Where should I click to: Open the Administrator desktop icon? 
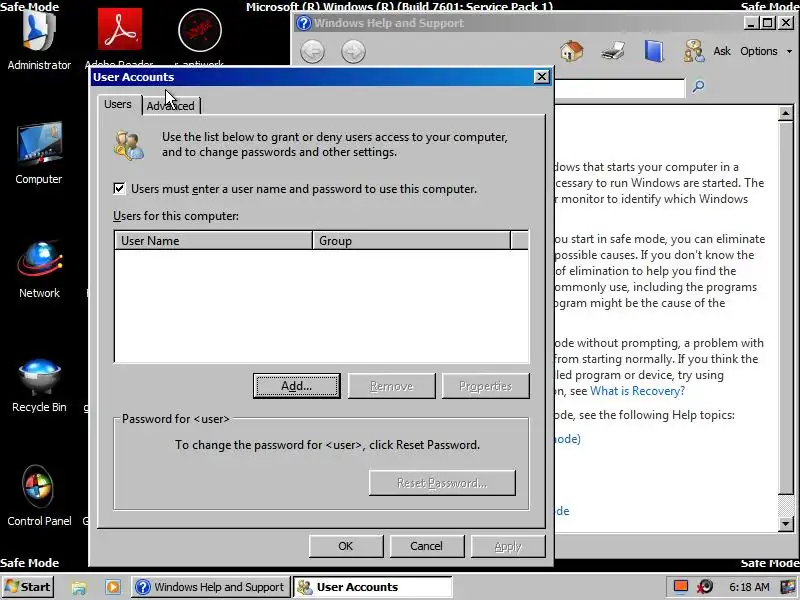tap(39, 36)
